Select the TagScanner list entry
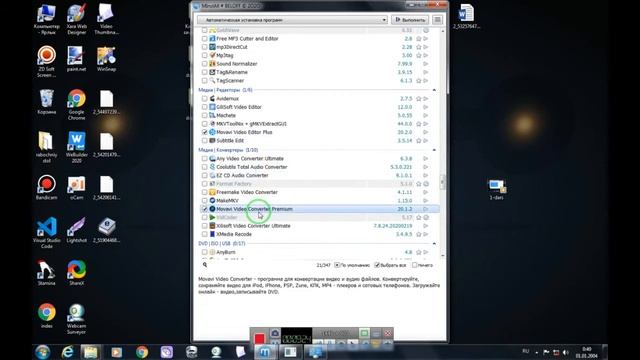The height and width of the screenshot is (360, 640). point(230,81)
